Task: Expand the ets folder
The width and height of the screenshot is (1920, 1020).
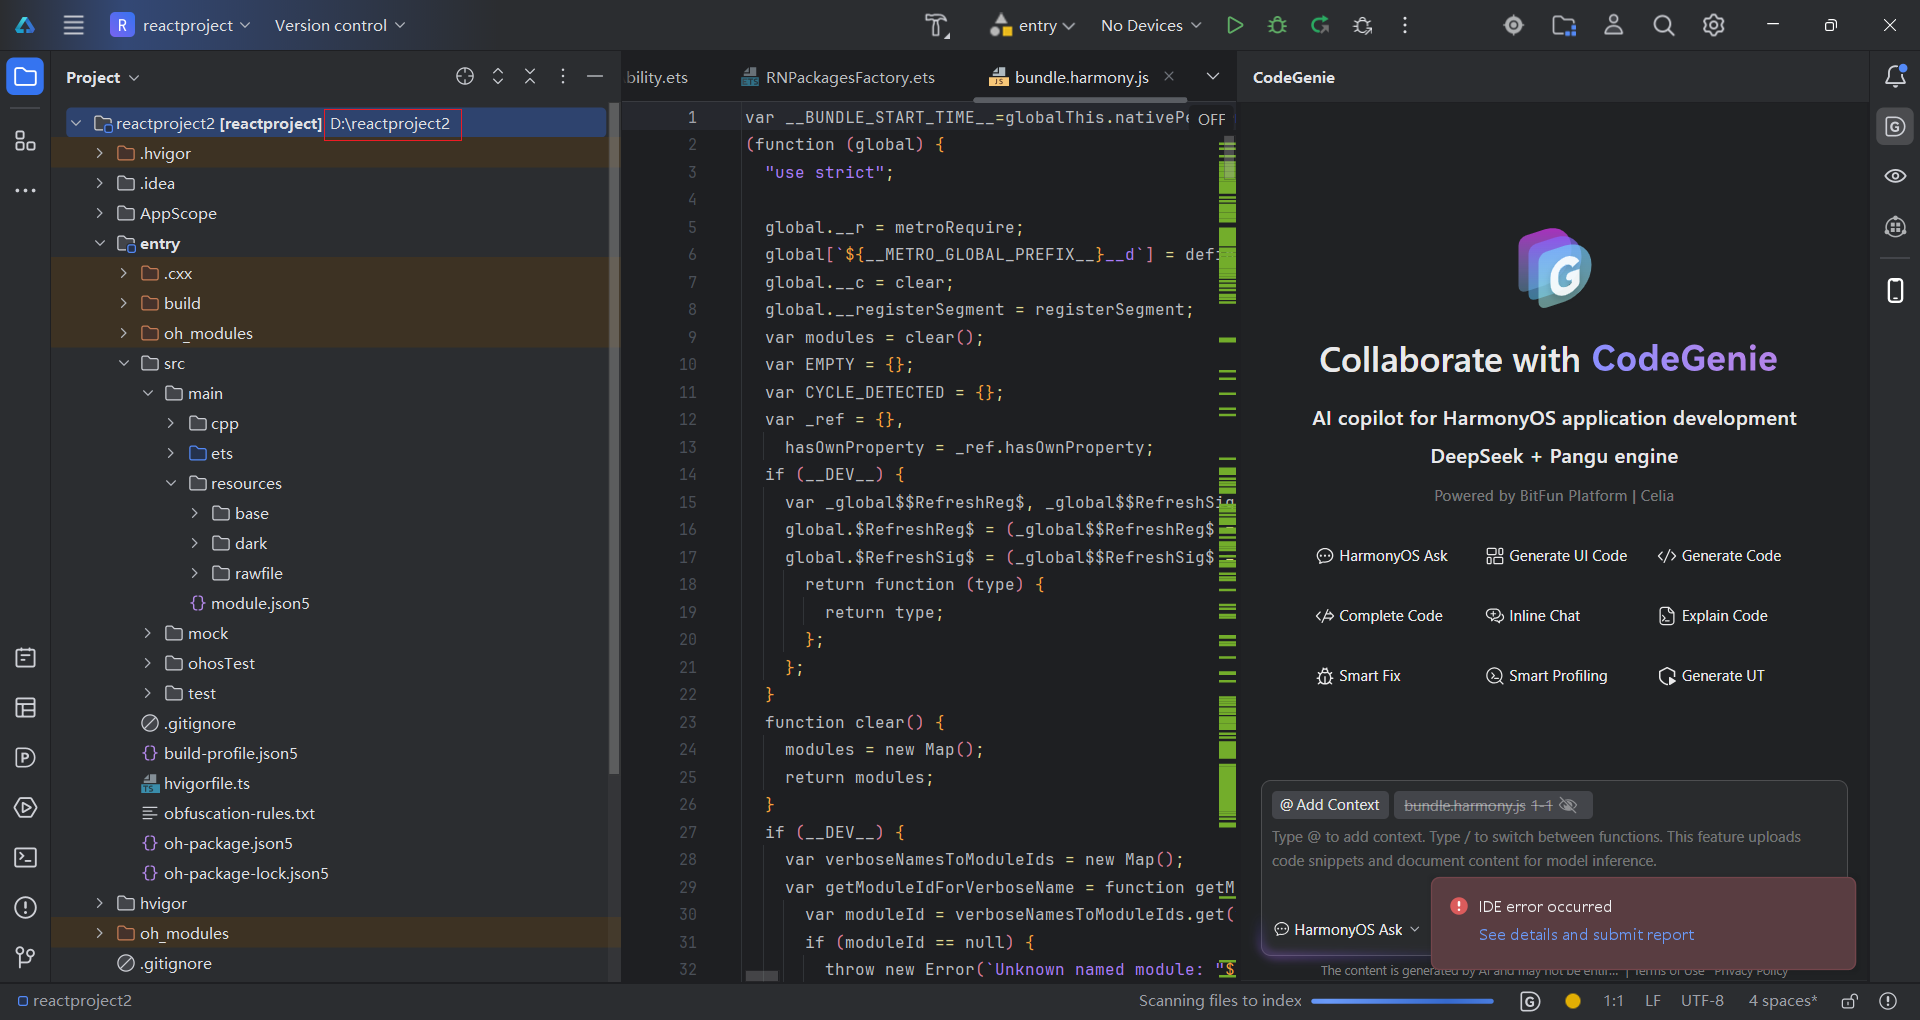Action: [171, 453]
